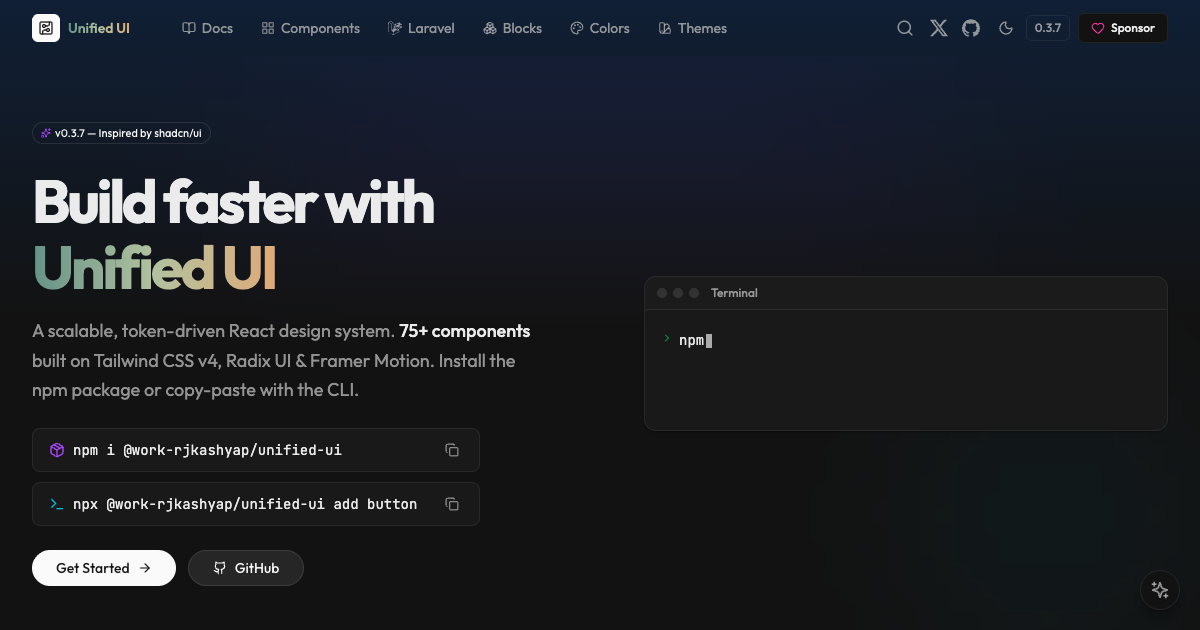Viewport: 1200px width, 630px height.
Task: Open the Components menu item
Action: coord(310,28)
